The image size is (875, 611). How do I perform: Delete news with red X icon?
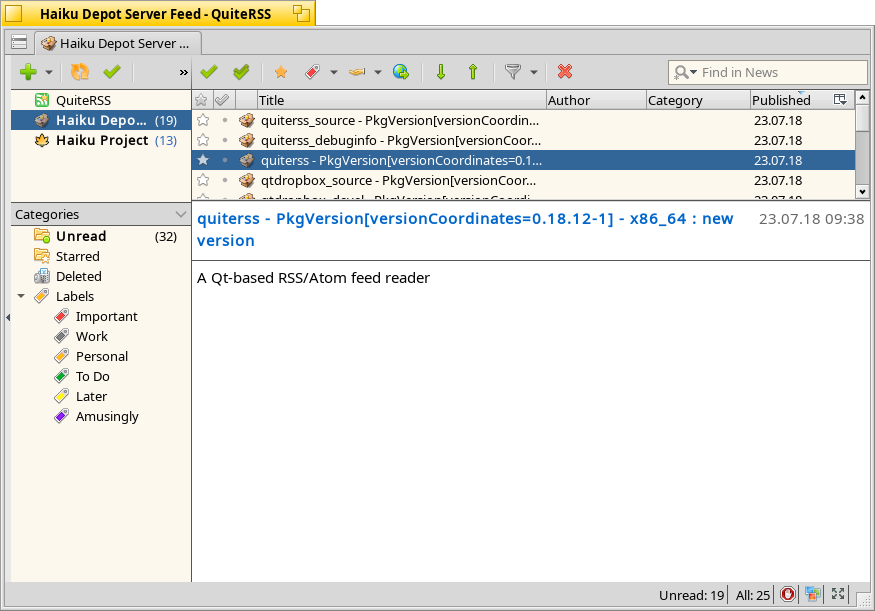point(565,72)
